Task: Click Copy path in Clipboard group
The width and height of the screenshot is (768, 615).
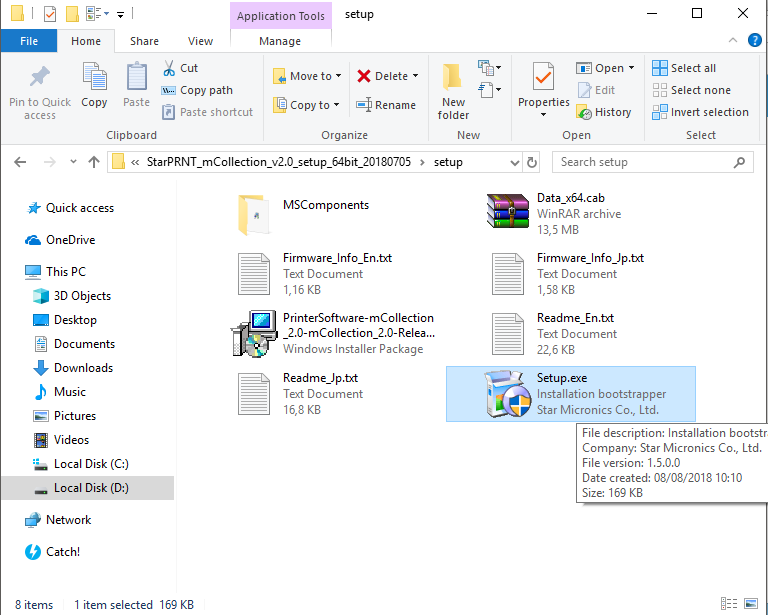Action: coord(197,90)
